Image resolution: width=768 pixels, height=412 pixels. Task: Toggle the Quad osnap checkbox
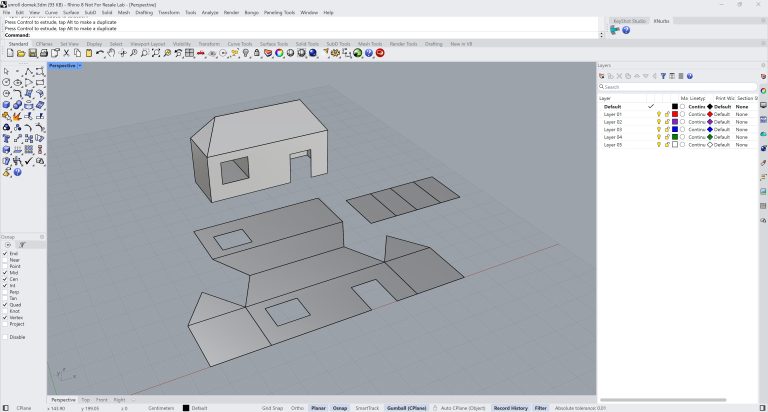pos(5,305)
